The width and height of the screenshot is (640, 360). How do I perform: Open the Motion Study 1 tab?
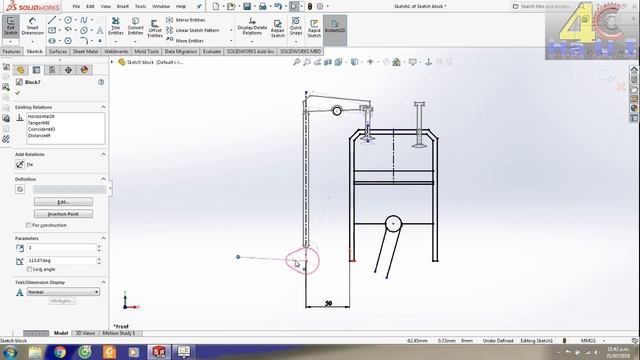pos(118,333)
